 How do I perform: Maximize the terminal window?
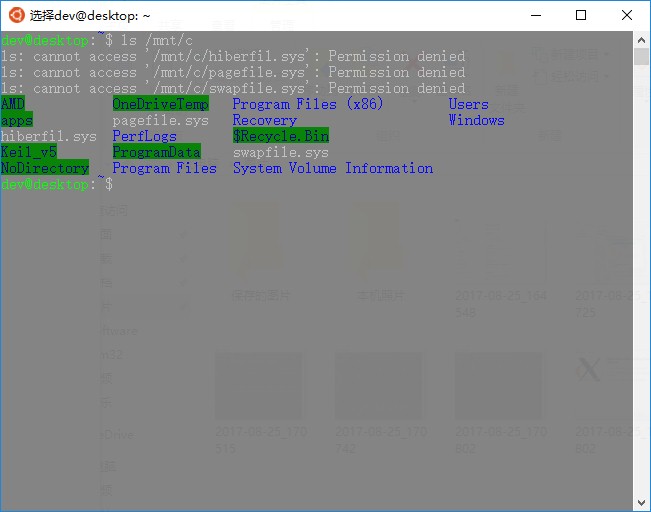point(581,15)
